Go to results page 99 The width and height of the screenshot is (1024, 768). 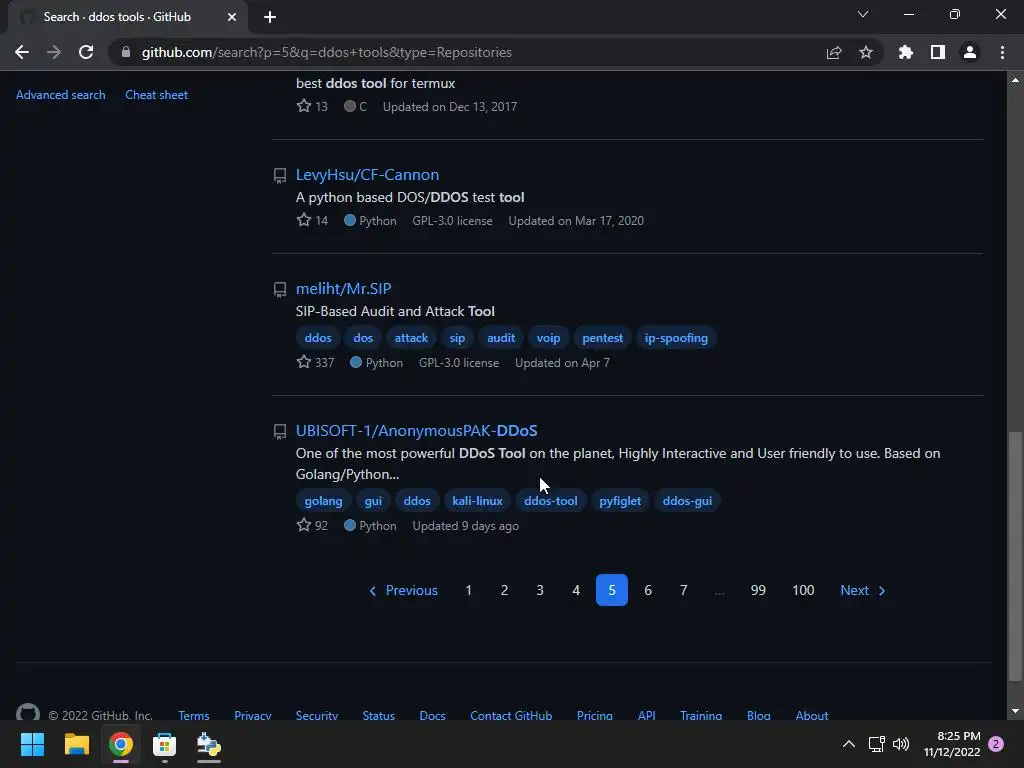[x=758, y=590]
